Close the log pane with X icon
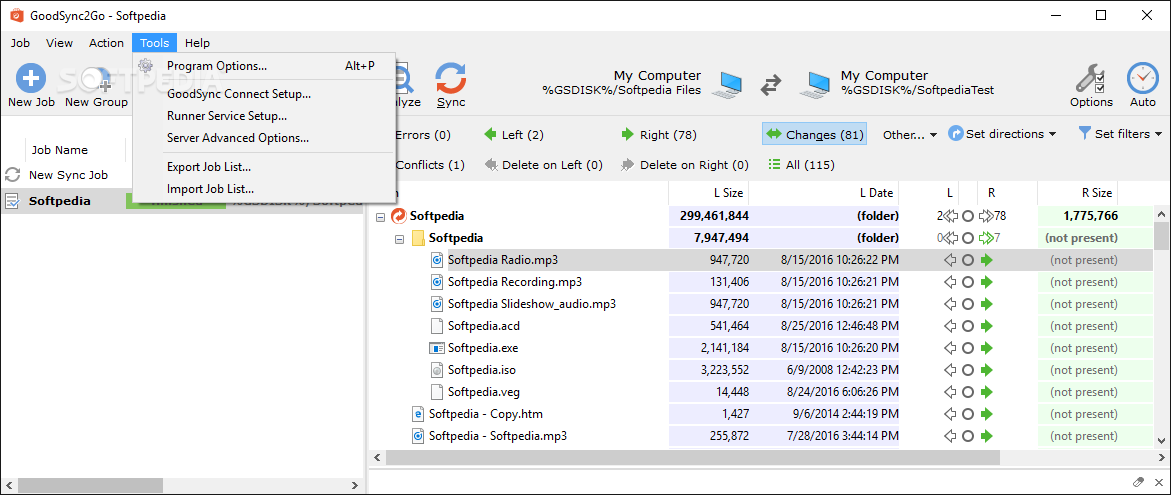The height and width of the screenshot is (495, 1171). coord(1158,482)
